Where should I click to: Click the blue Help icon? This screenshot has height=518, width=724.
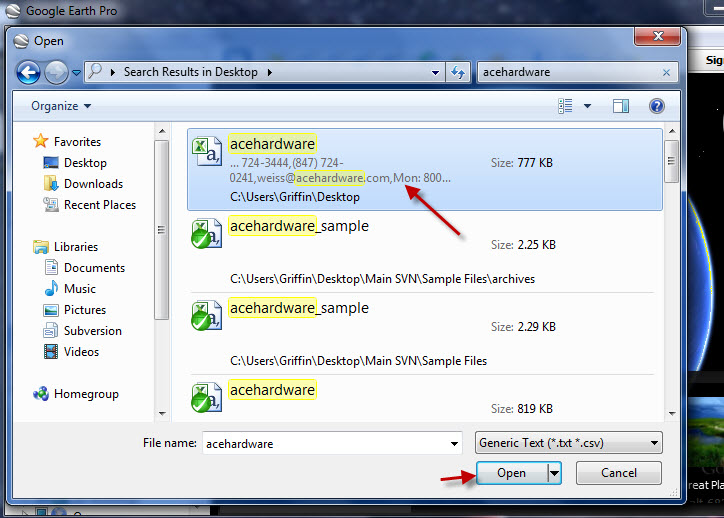click(657, 106)
